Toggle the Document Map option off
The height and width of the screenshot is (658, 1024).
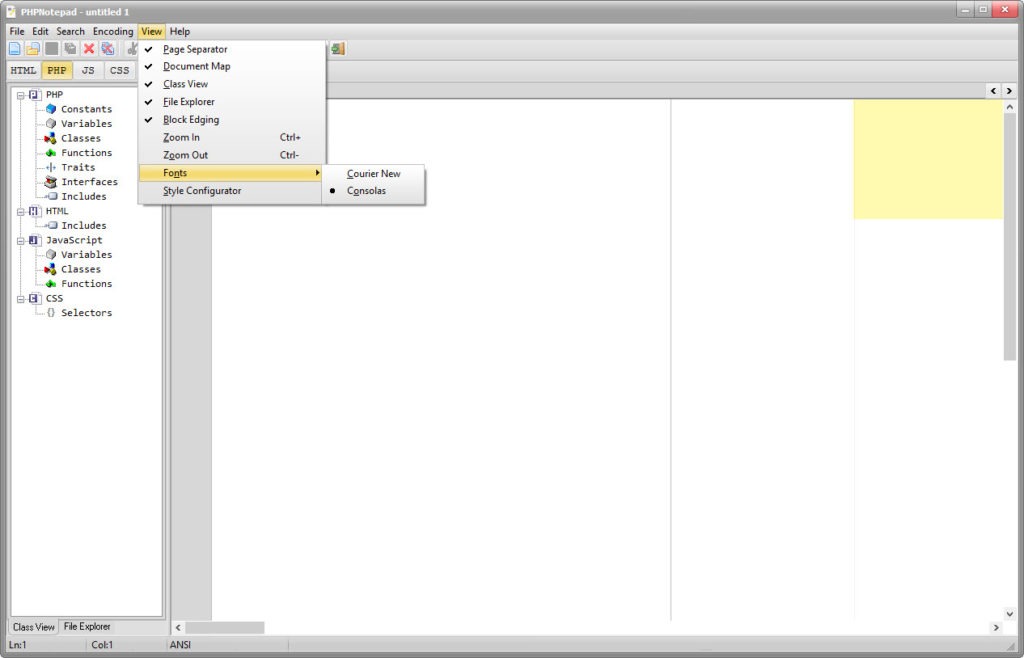coord(232,67)
